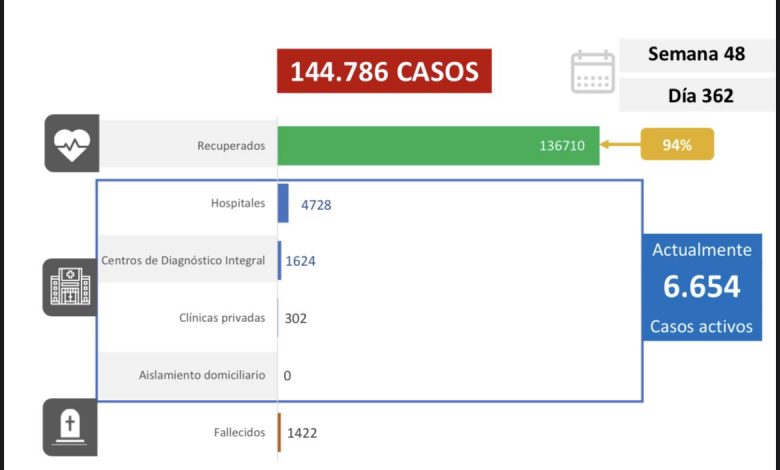Click the blue Hospitales bar
780x470 pixels.
point(283,203)
